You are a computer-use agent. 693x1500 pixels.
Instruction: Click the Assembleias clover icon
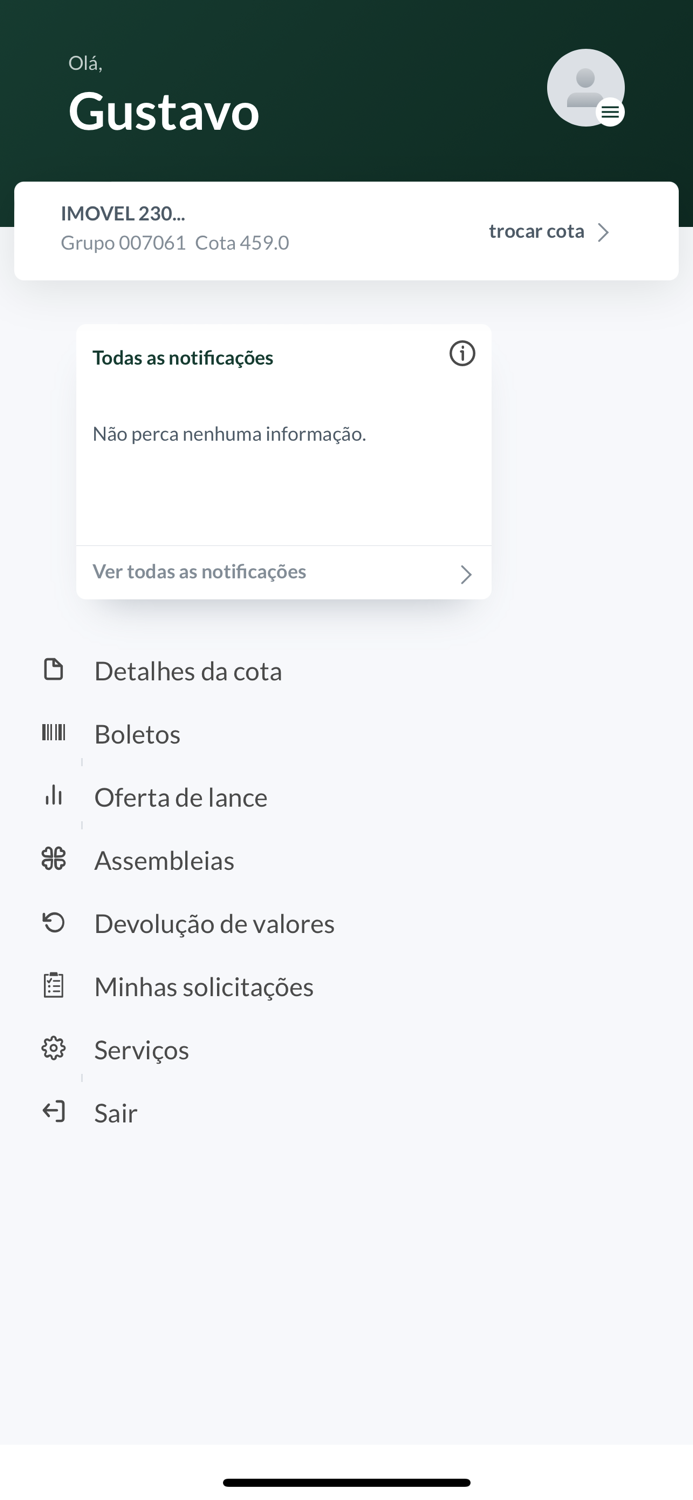(x=53, y=859)
